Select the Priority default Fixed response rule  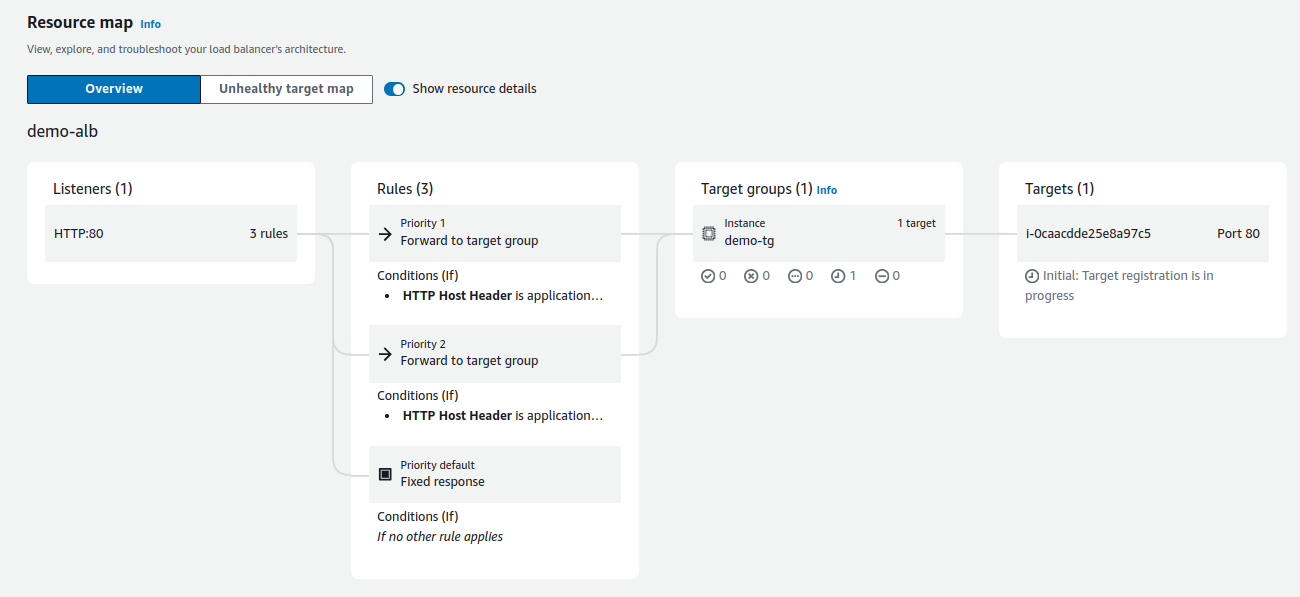click(x=495, y=474)
